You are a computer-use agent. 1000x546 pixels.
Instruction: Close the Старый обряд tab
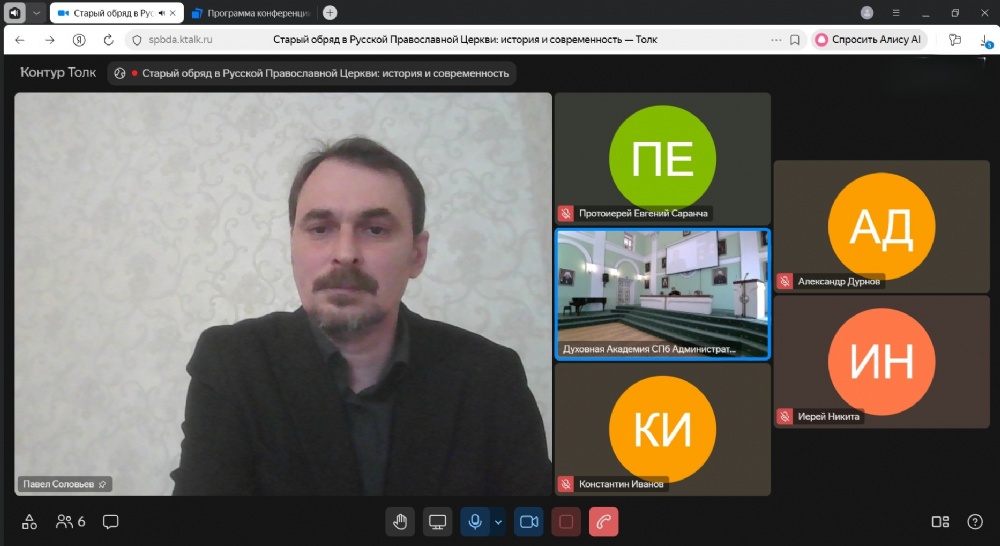pos(173,13)
